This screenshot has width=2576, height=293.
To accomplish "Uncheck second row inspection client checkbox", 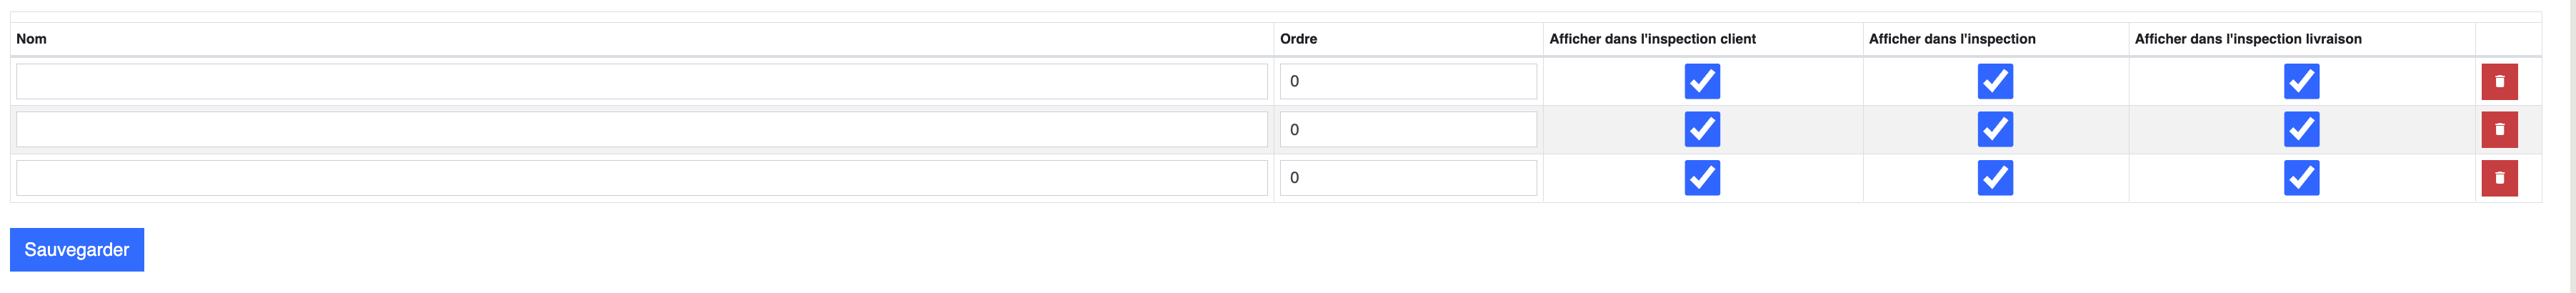I will point(1702,129).
